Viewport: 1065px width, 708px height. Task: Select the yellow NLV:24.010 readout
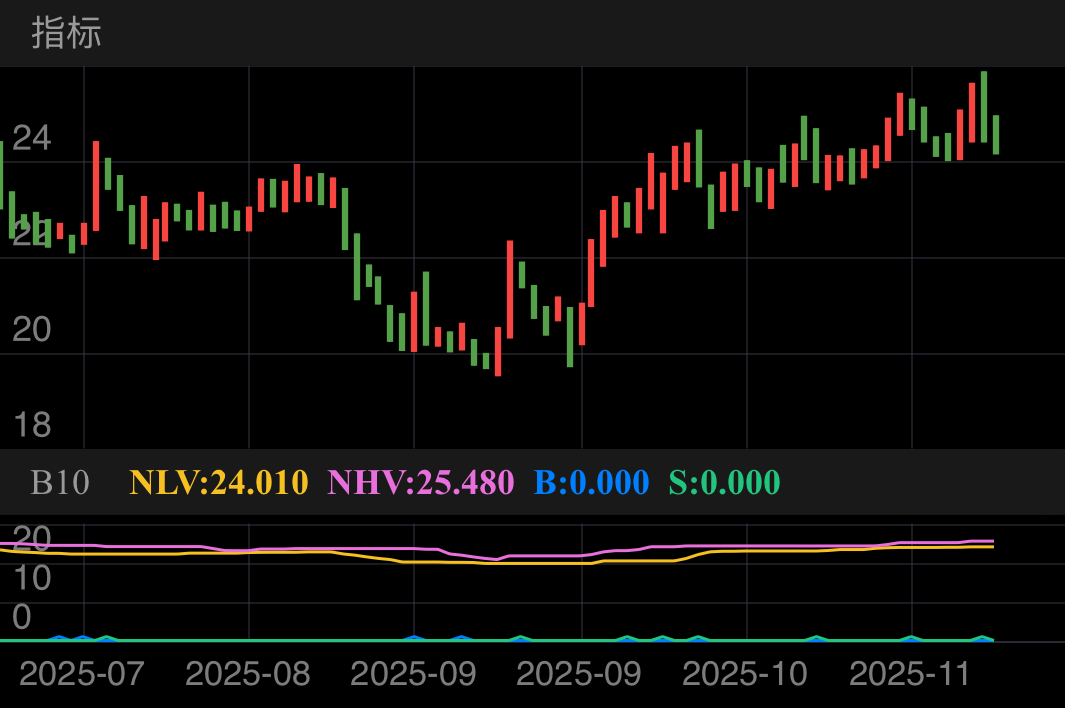(x=219, y=482)
